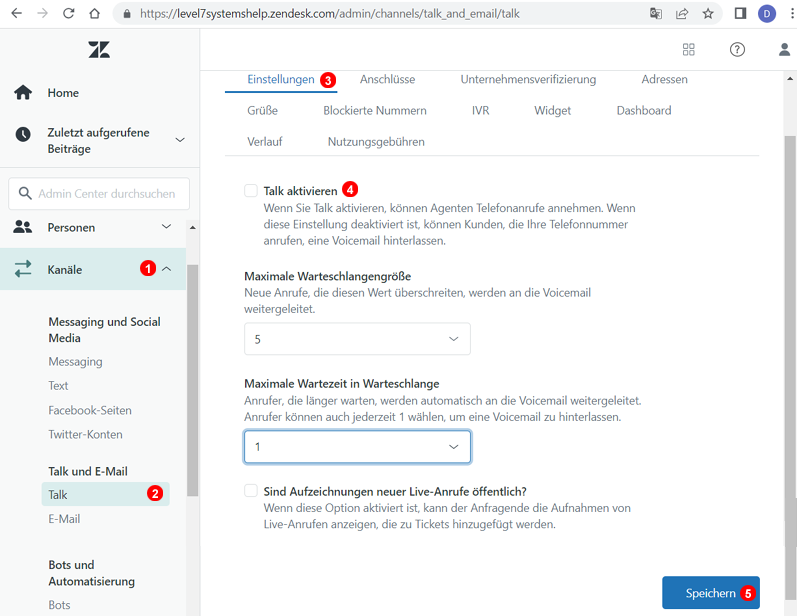
Task: Click the share page icon
Action: coord(682,14)
